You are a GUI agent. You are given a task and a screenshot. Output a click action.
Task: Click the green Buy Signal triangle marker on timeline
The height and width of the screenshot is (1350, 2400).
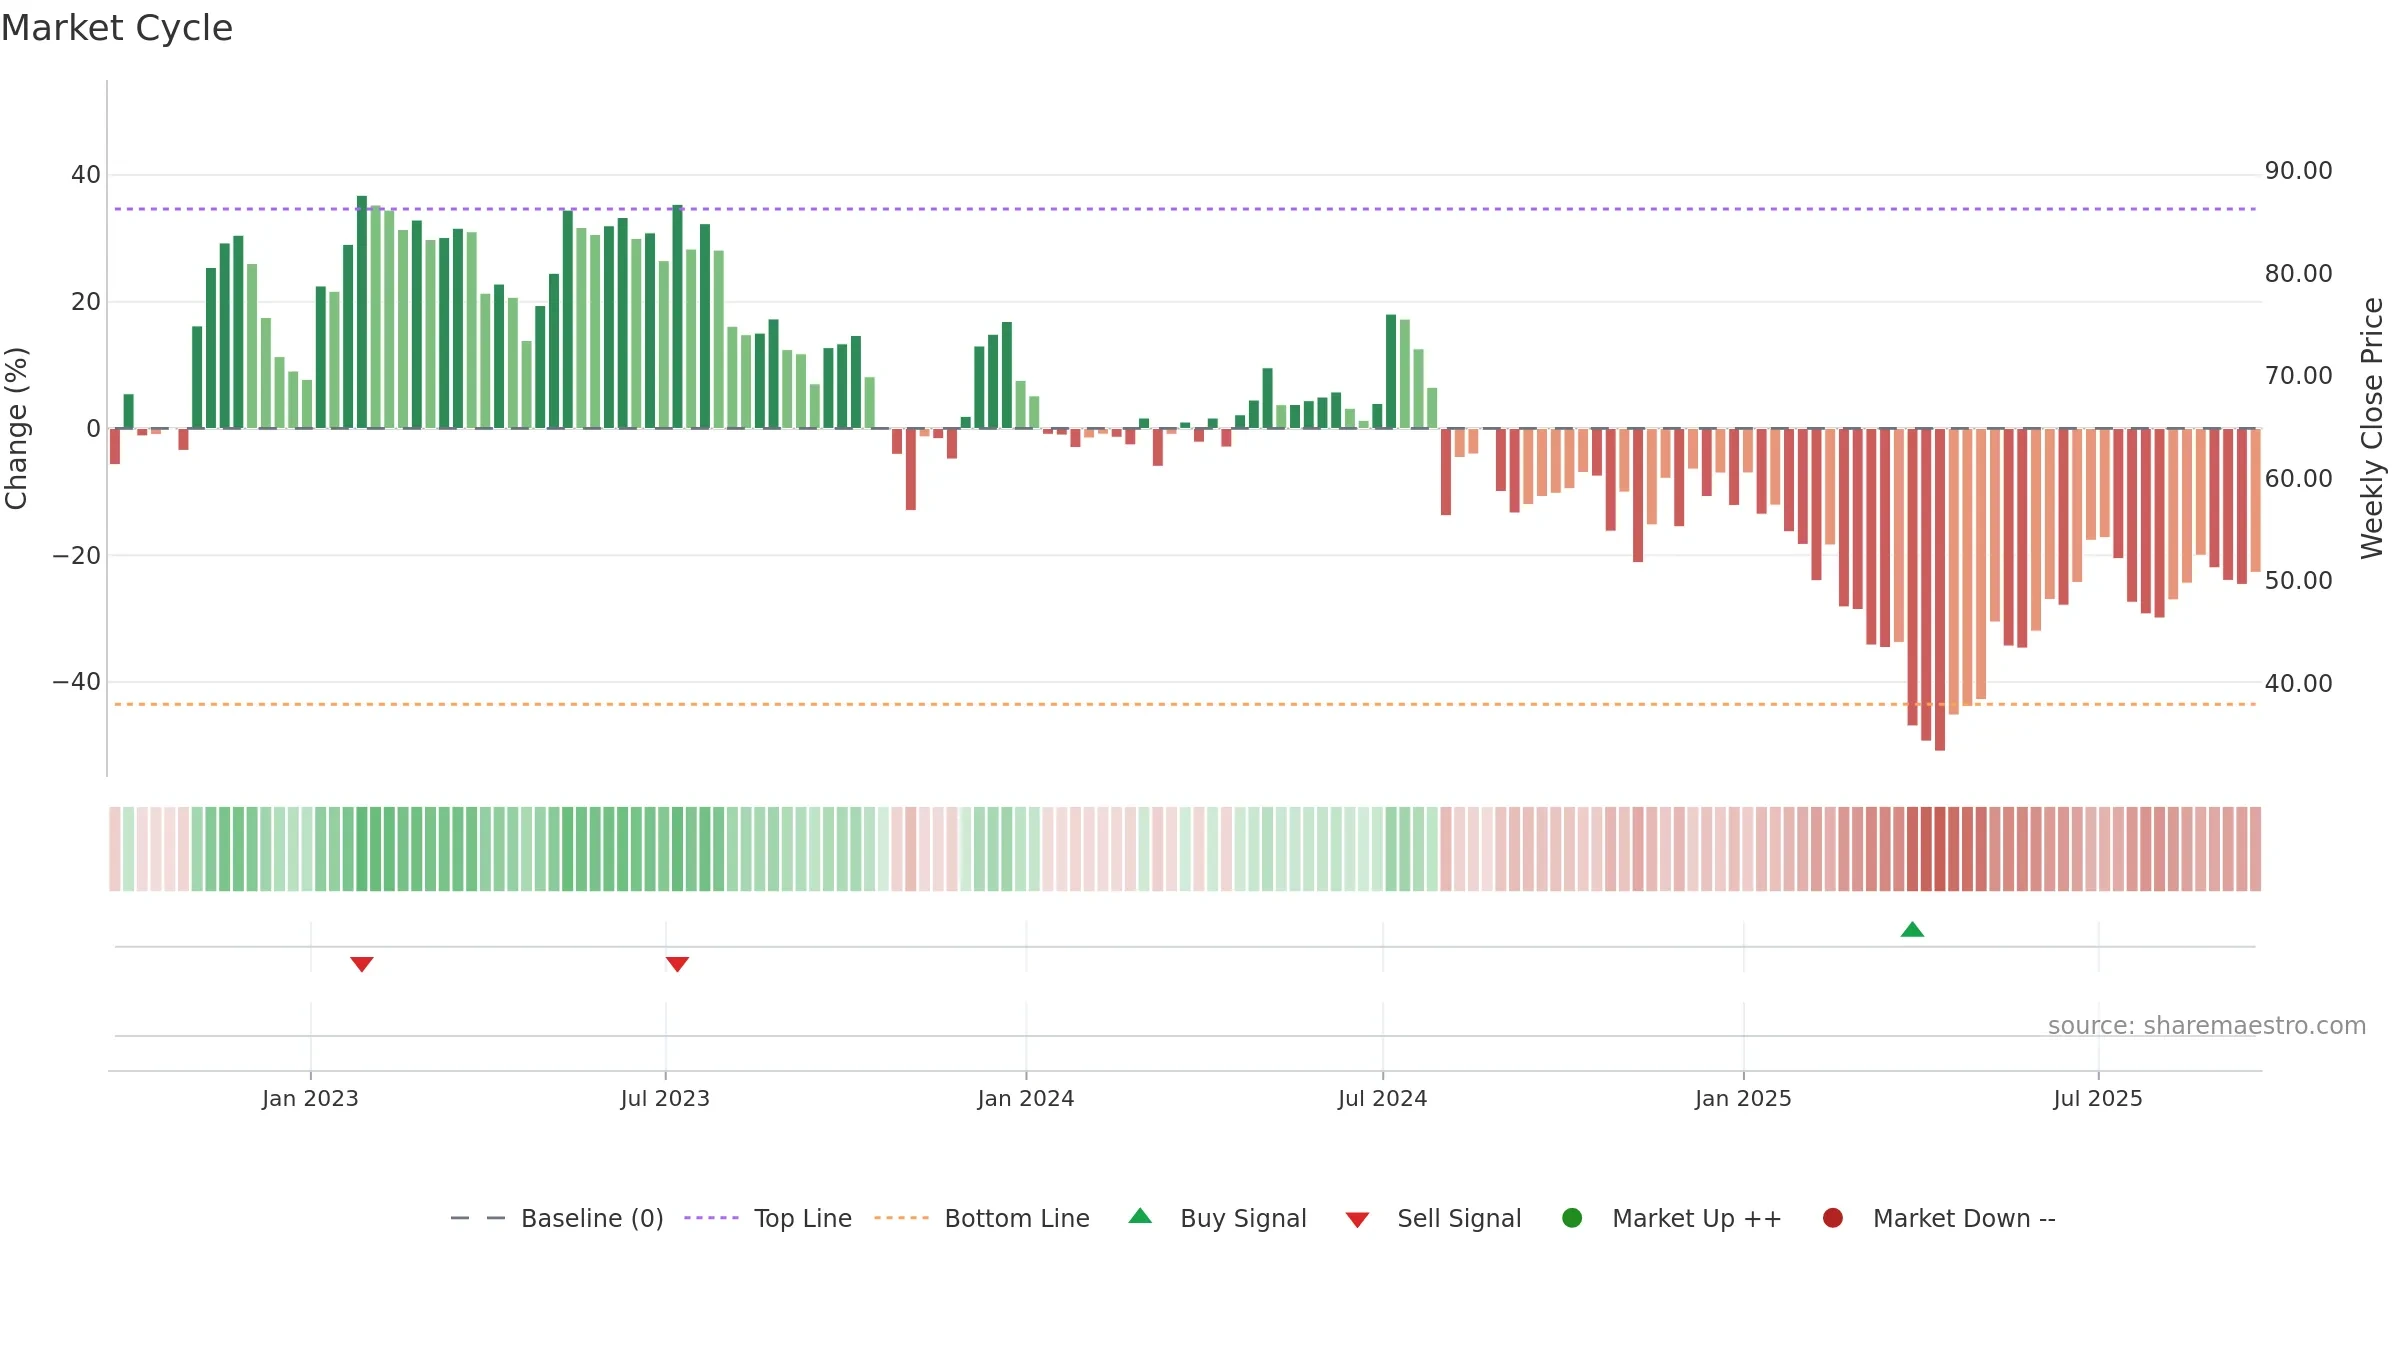coord(1912,930)
